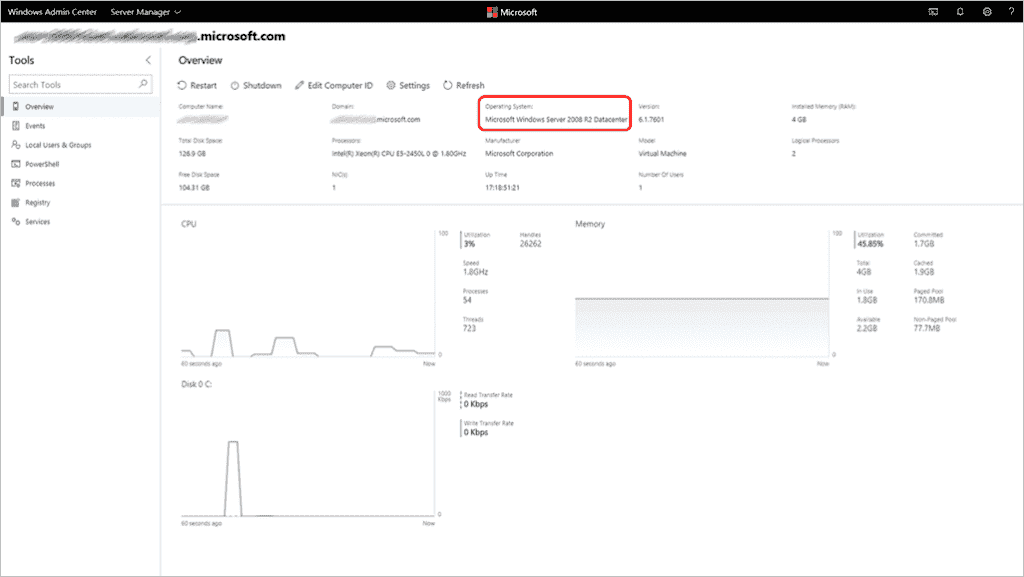Click the Shutdown button
Image resolution: width=1024 pixels, height=577 pixels.
256,86
